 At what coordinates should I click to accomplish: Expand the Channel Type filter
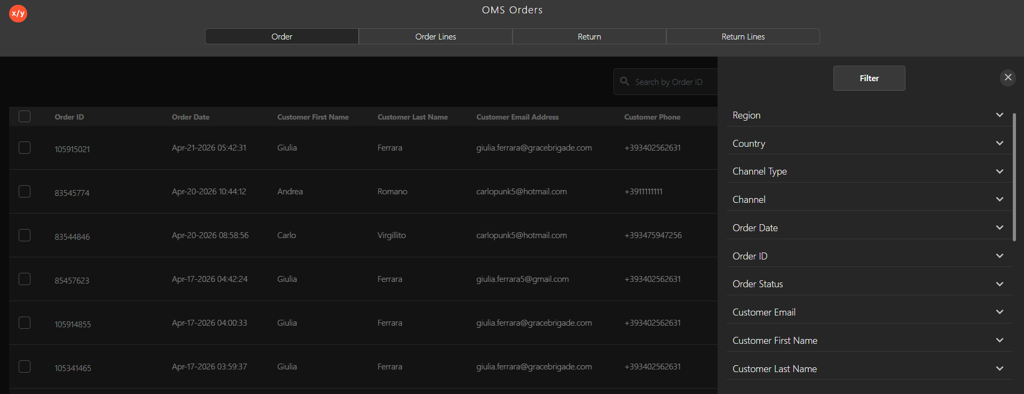869,171
